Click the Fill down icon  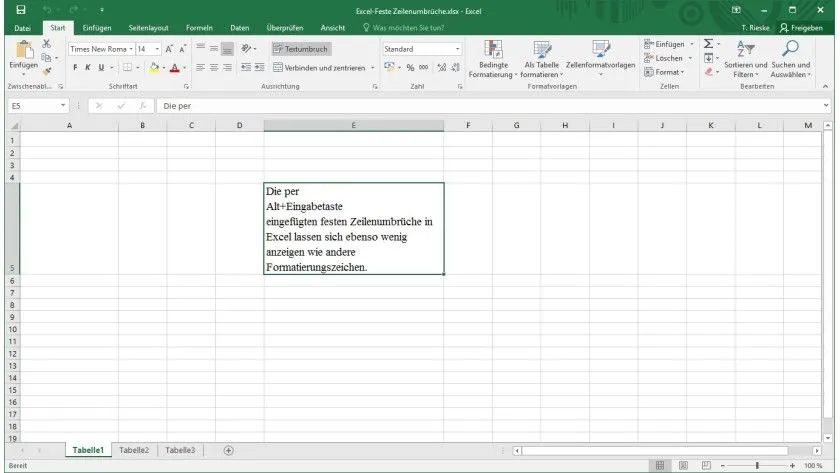(x=708, y=58)
